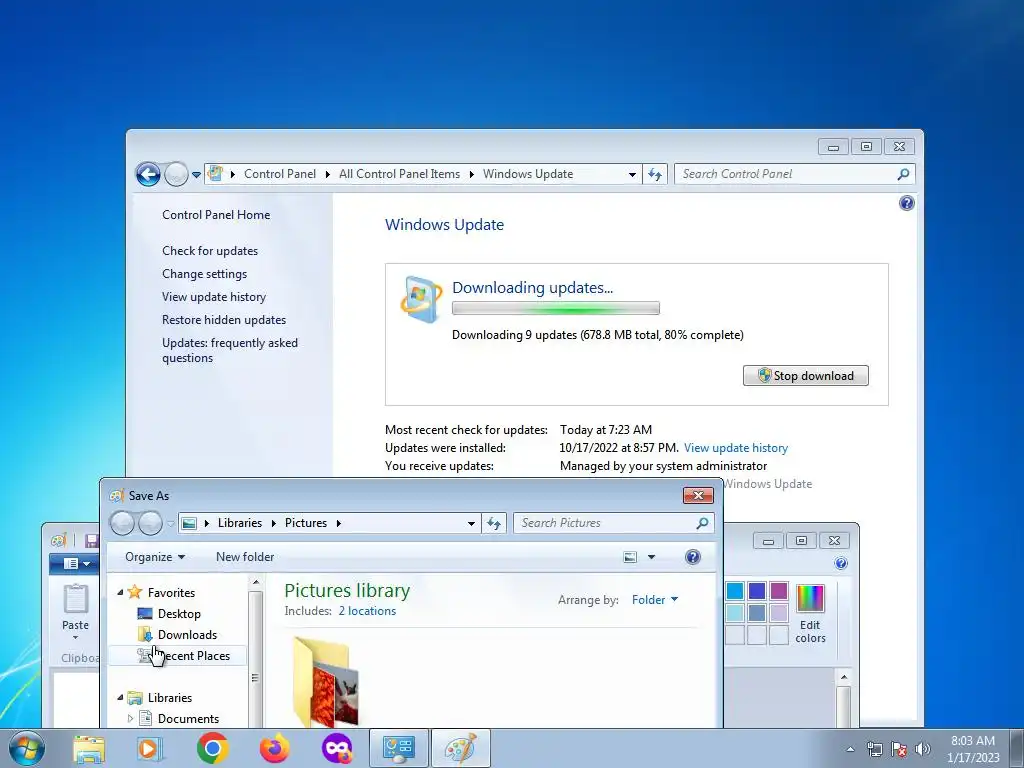Click Save icon in Paint quick access

coord(91,540)
